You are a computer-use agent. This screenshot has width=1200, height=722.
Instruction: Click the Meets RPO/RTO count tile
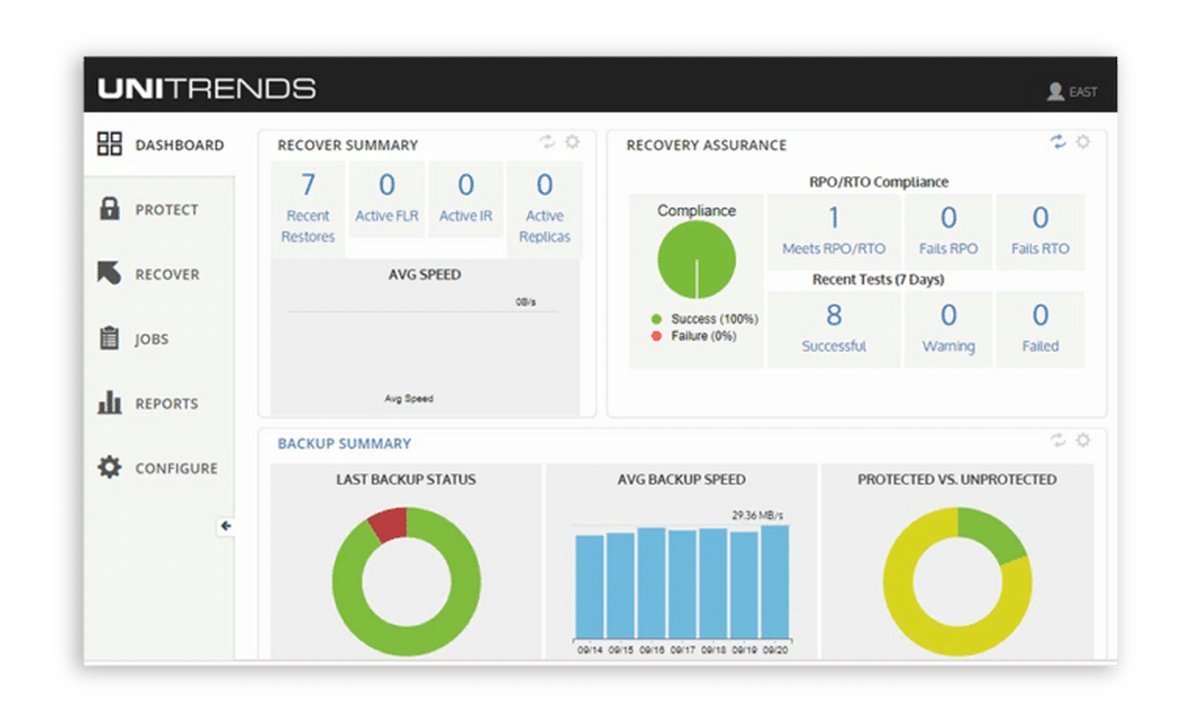click(834, 231)
